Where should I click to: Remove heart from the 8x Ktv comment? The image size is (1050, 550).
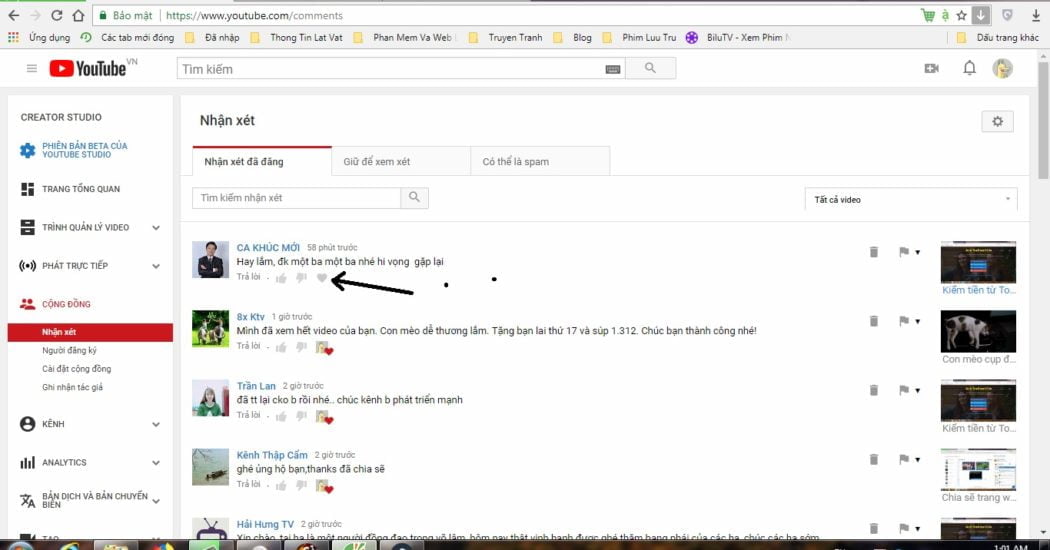324,348
